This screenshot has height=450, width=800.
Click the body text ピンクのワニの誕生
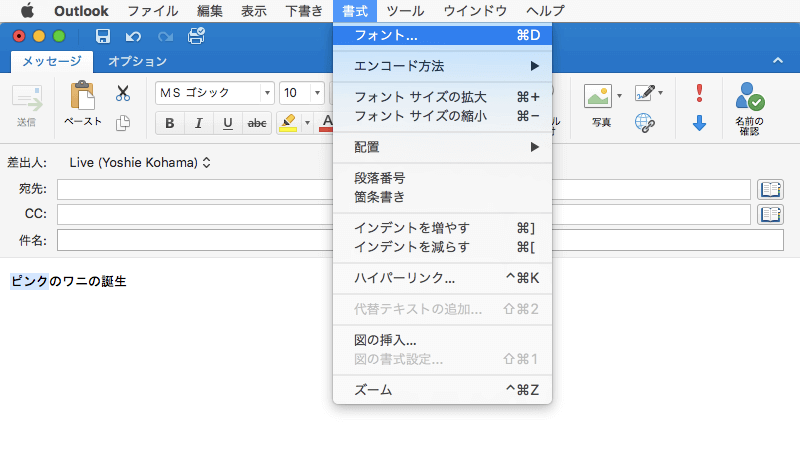coord(68,281)
